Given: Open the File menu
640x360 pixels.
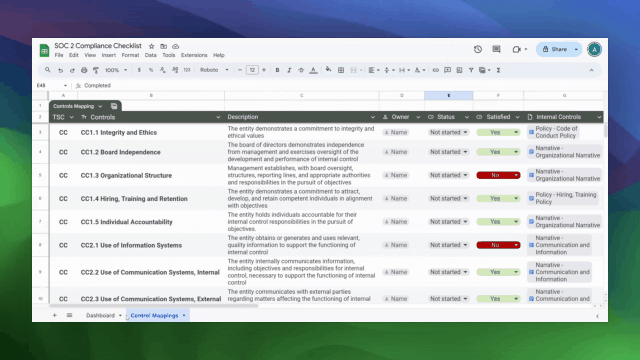Looking at the screenshot, I should pos(59,55).
